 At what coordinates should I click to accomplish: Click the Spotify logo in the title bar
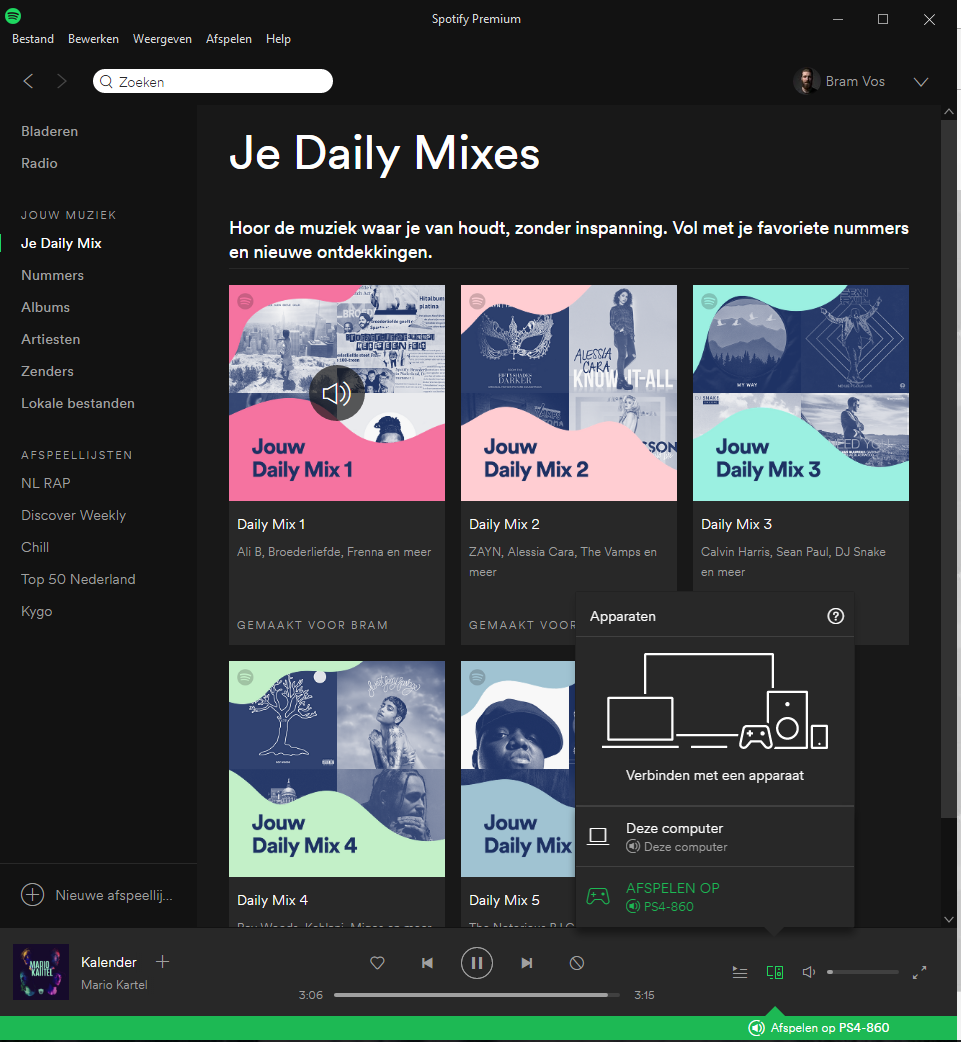coord(13,15)
